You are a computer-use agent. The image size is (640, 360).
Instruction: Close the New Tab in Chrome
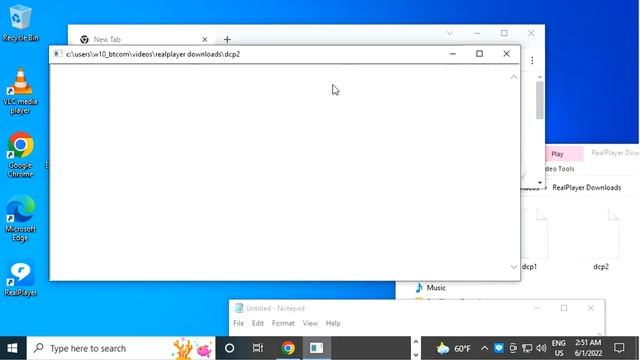tap(205, 39)
